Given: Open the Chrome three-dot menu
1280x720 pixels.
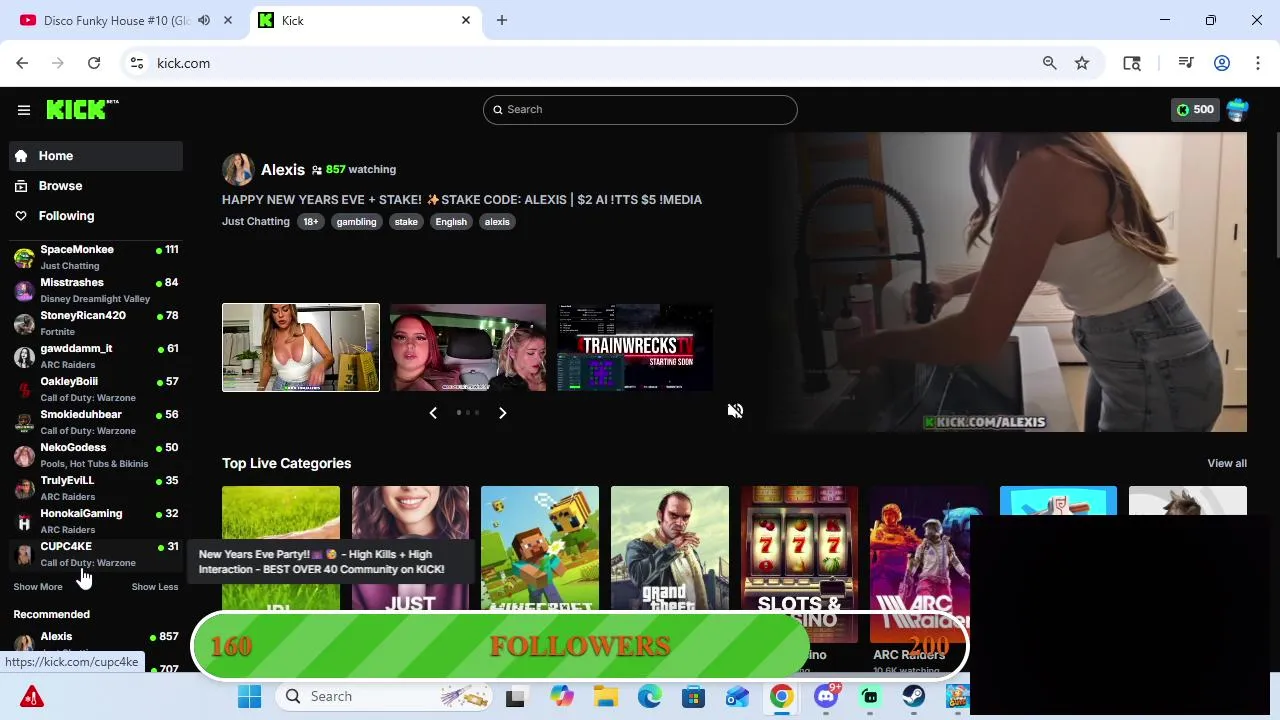Looking at the screenshot, I should (1257, 63).
